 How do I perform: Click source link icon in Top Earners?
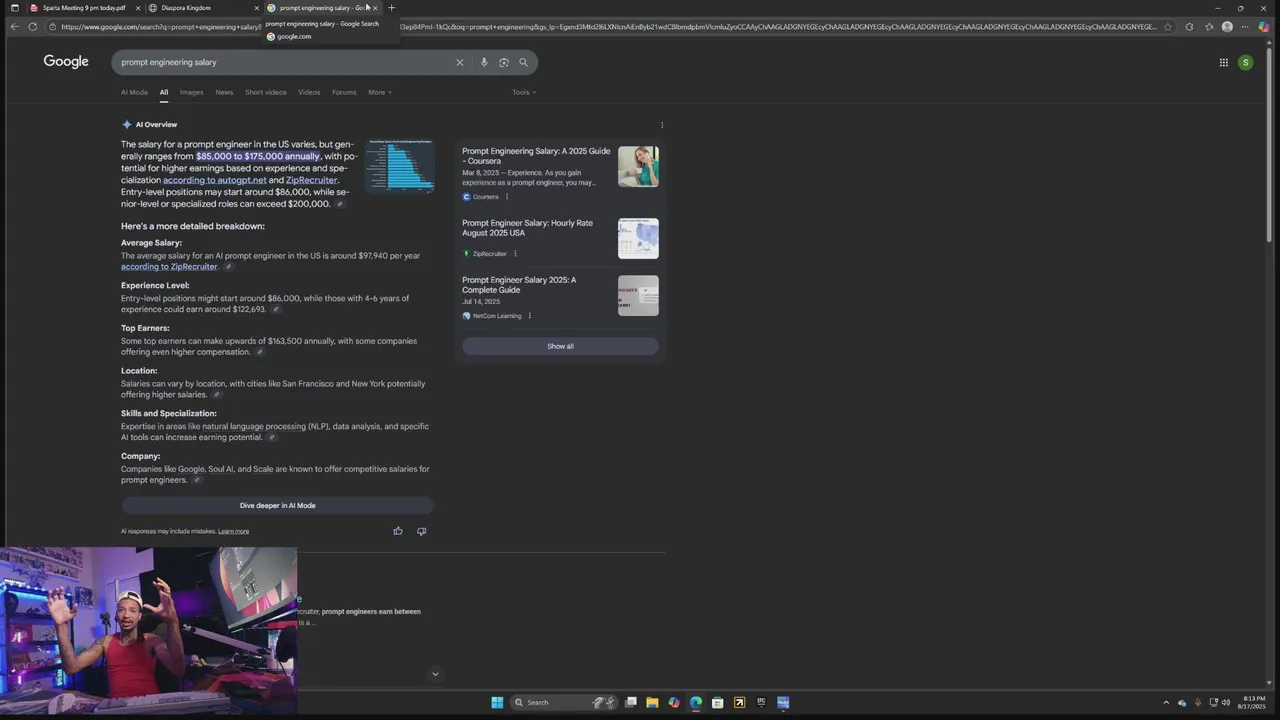260,352
